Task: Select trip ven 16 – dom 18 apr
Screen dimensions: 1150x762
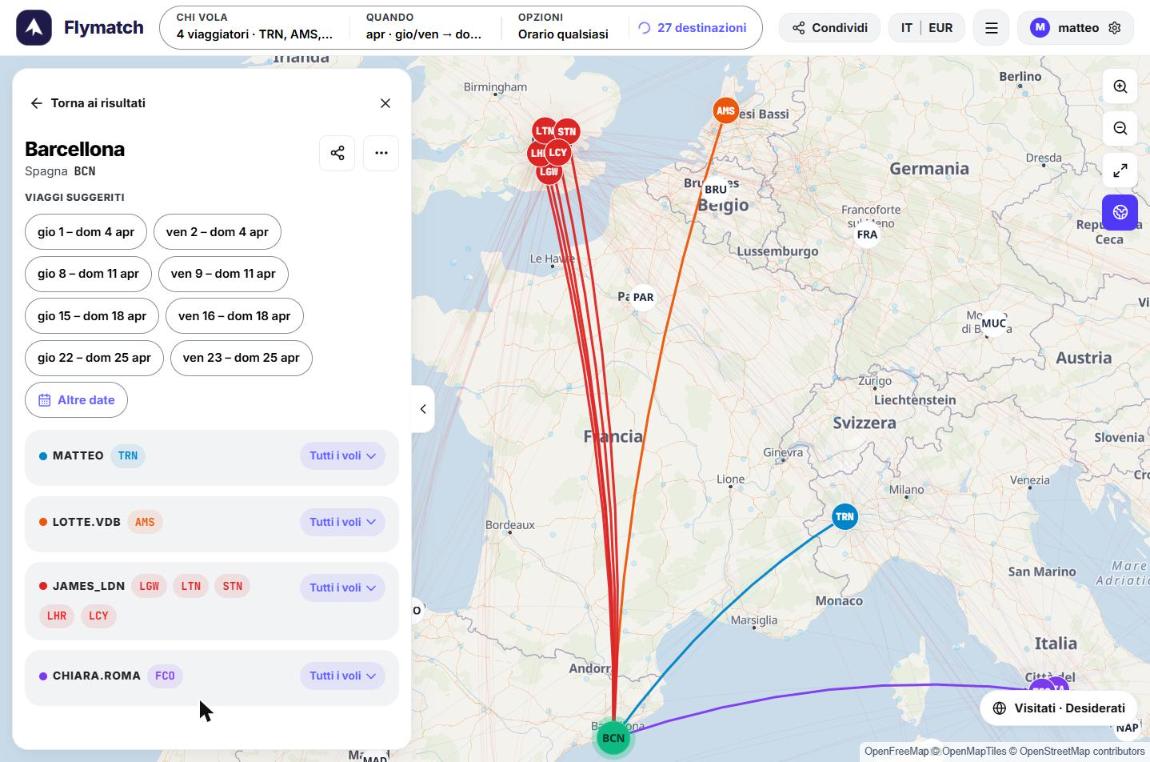Action: (235, 316)
